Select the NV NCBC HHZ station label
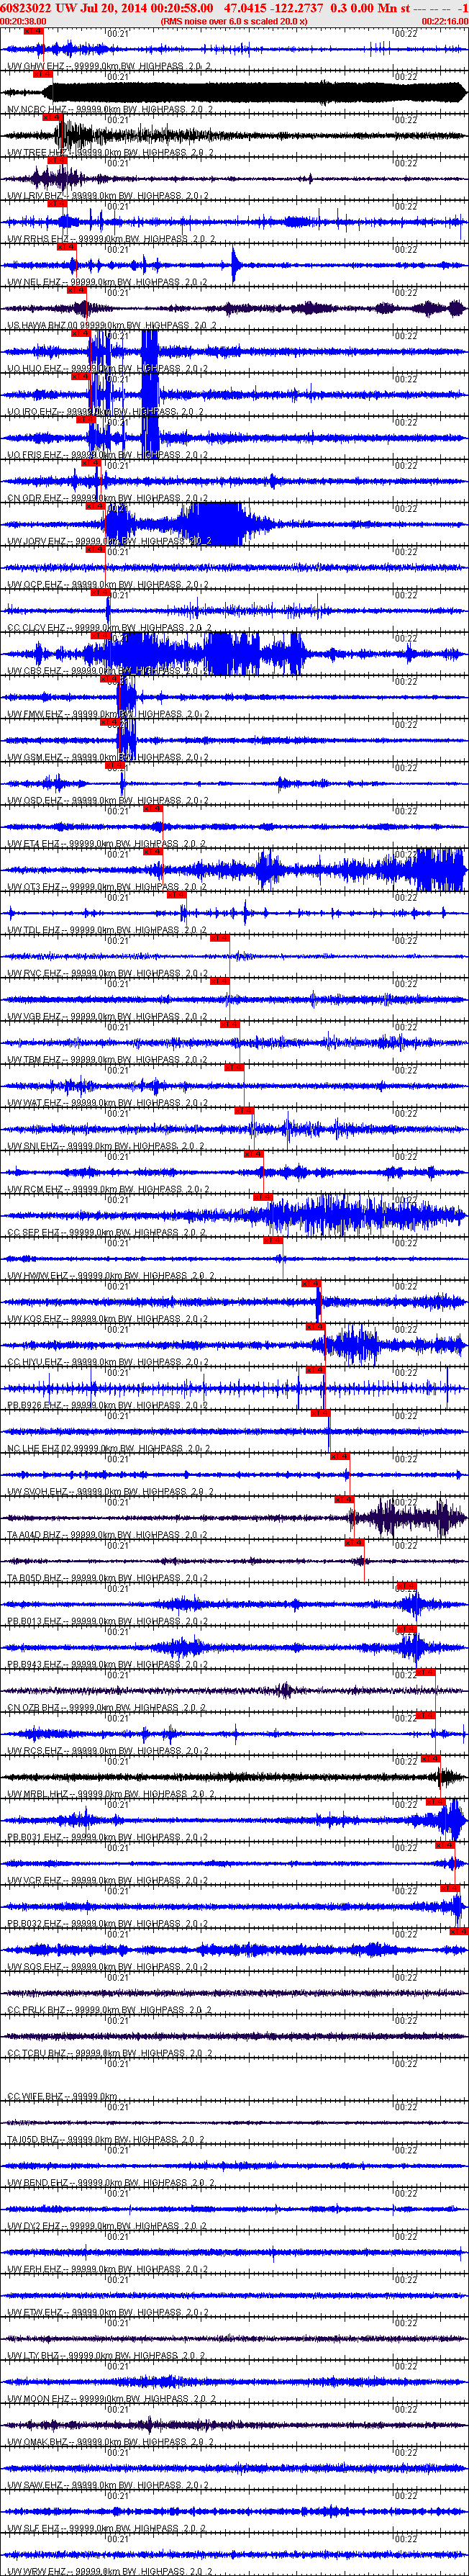 (x=110, y=109)
